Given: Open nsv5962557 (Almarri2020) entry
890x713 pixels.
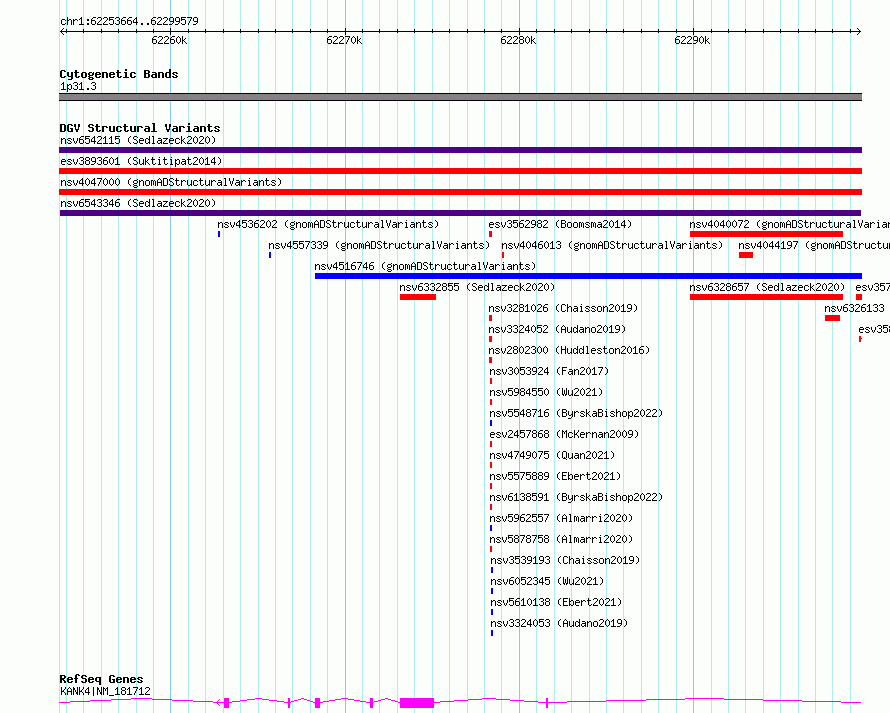Looking at the screenshot, I should click(561, 518).
